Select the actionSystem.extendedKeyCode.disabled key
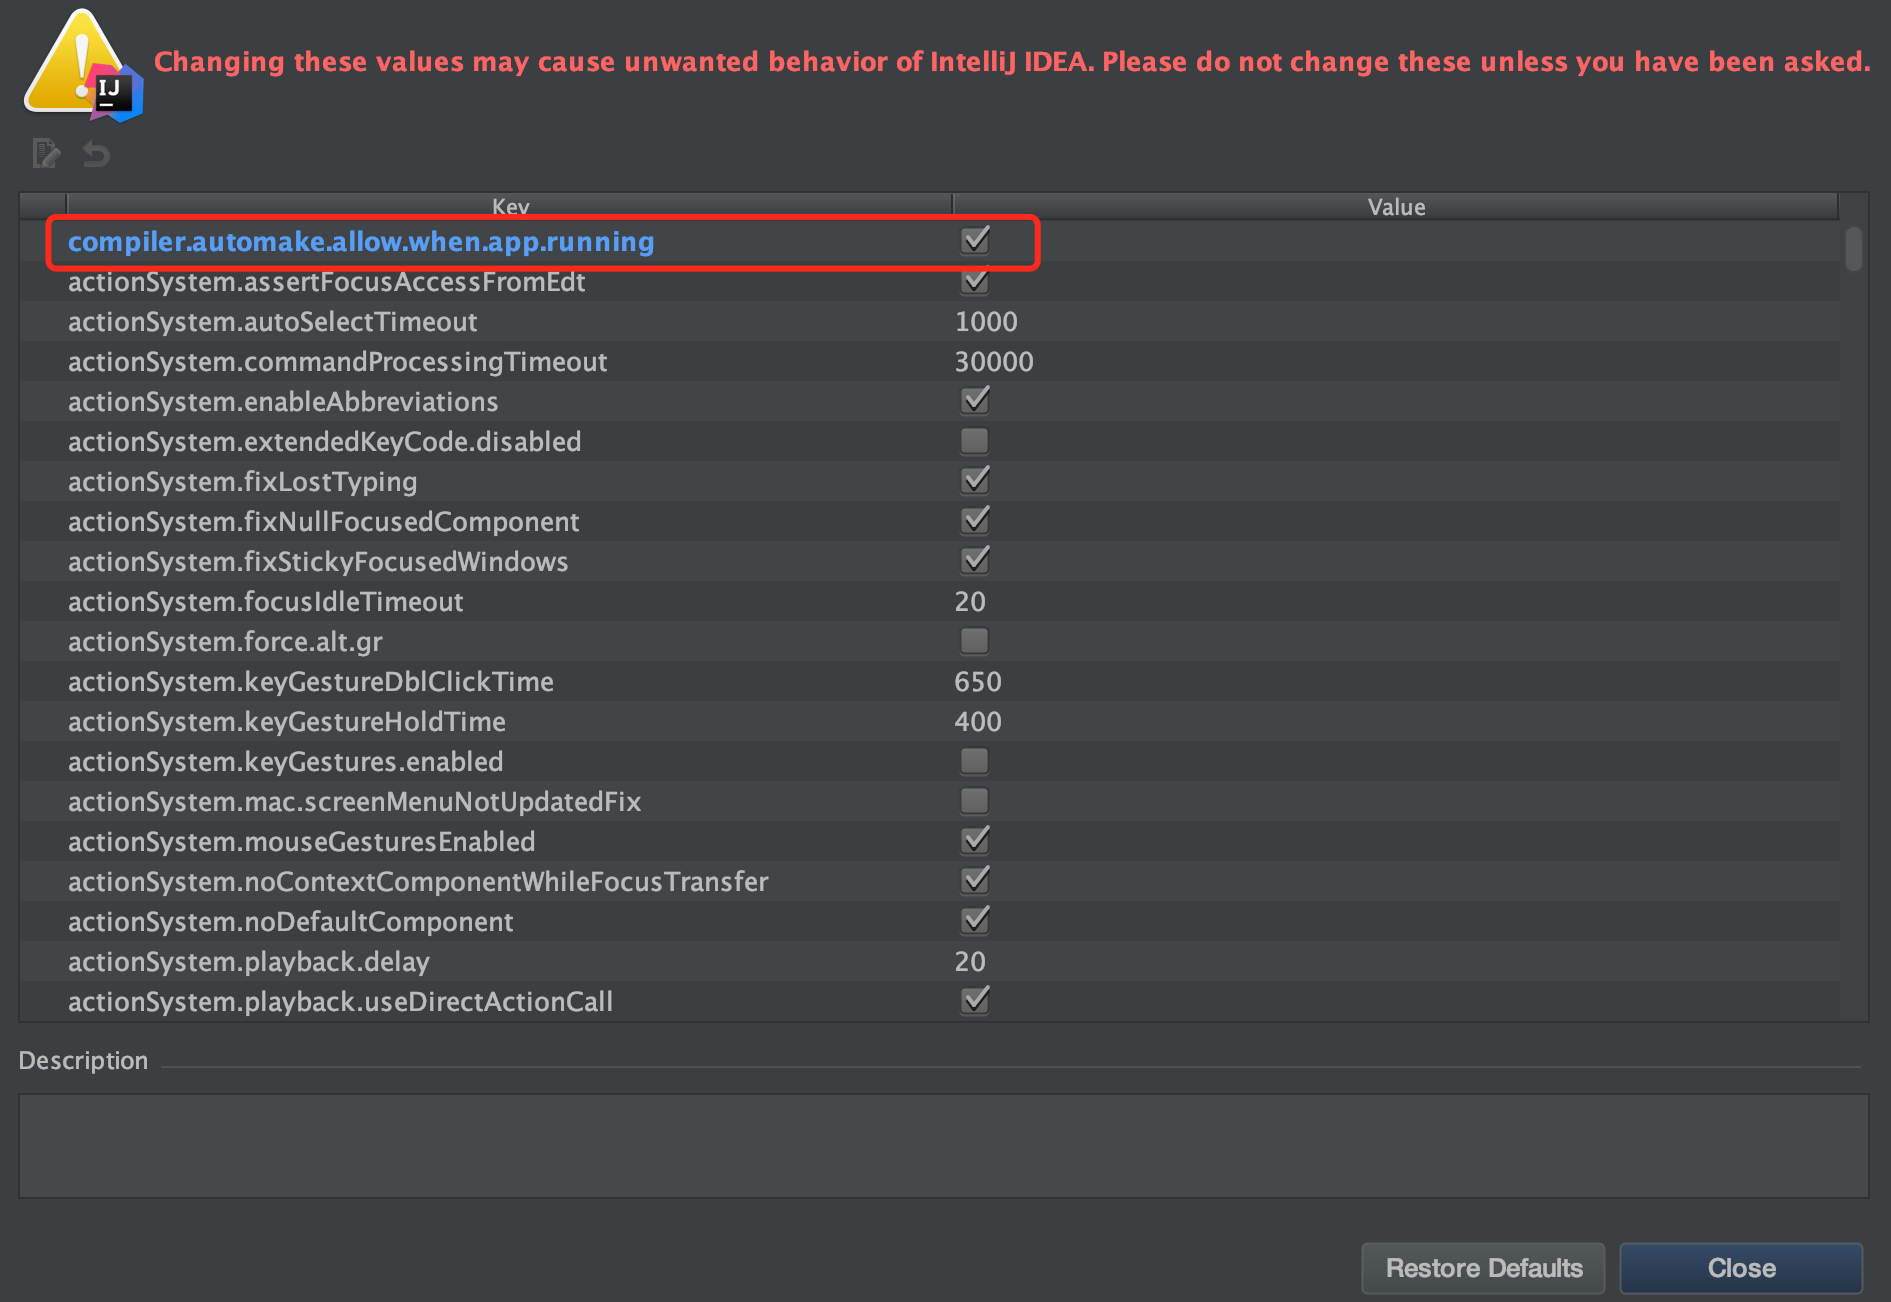Image resolution: width=1891 pixels, height=1302 pixels. pos(324,442)
